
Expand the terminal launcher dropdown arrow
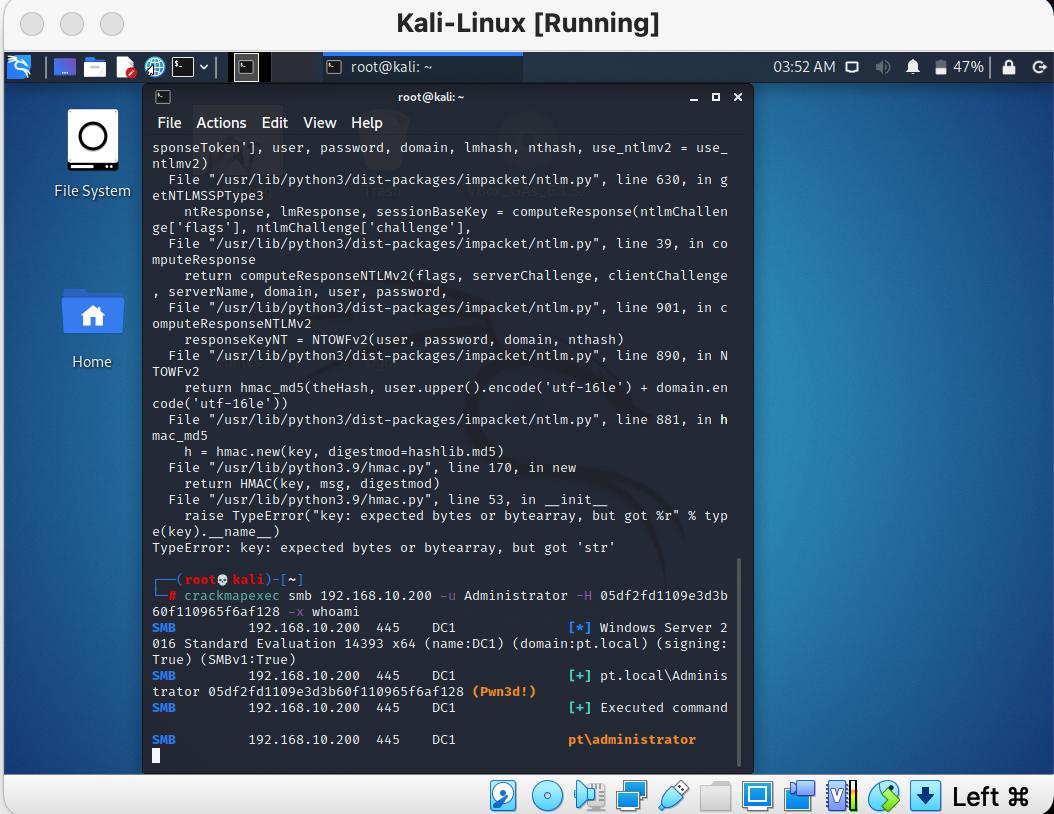204,67
